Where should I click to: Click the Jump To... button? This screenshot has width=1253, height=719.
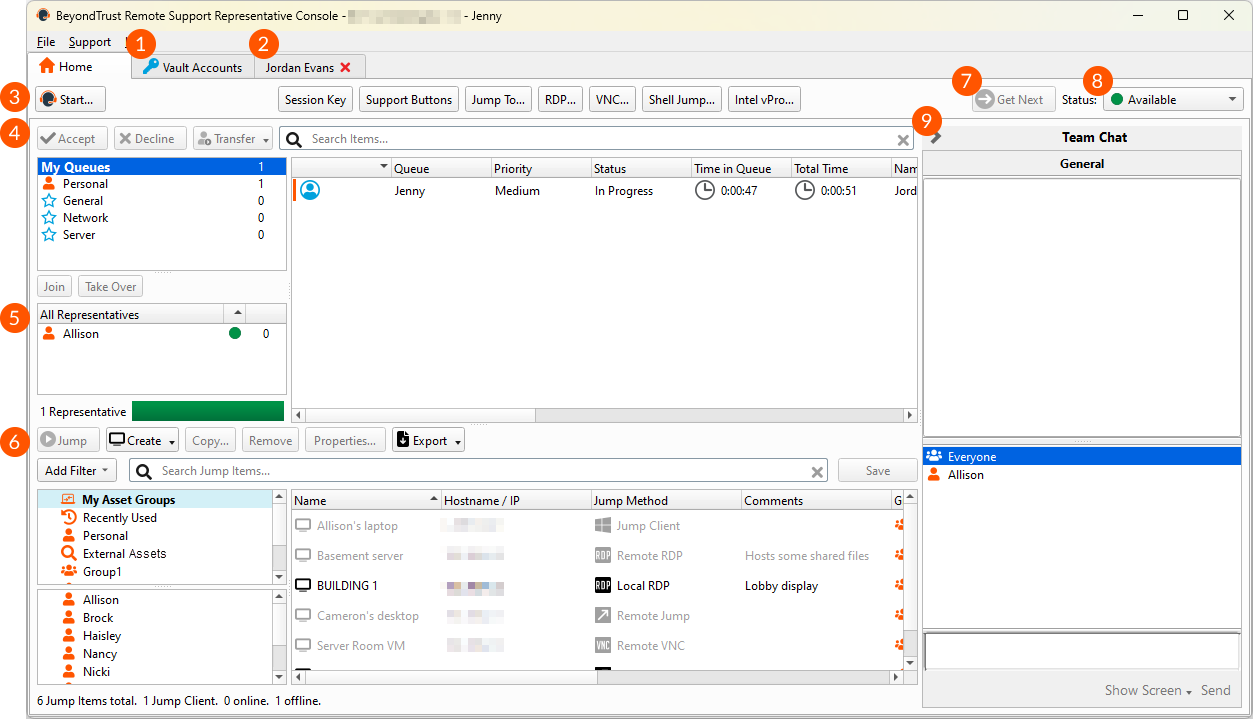pos(498,99)
